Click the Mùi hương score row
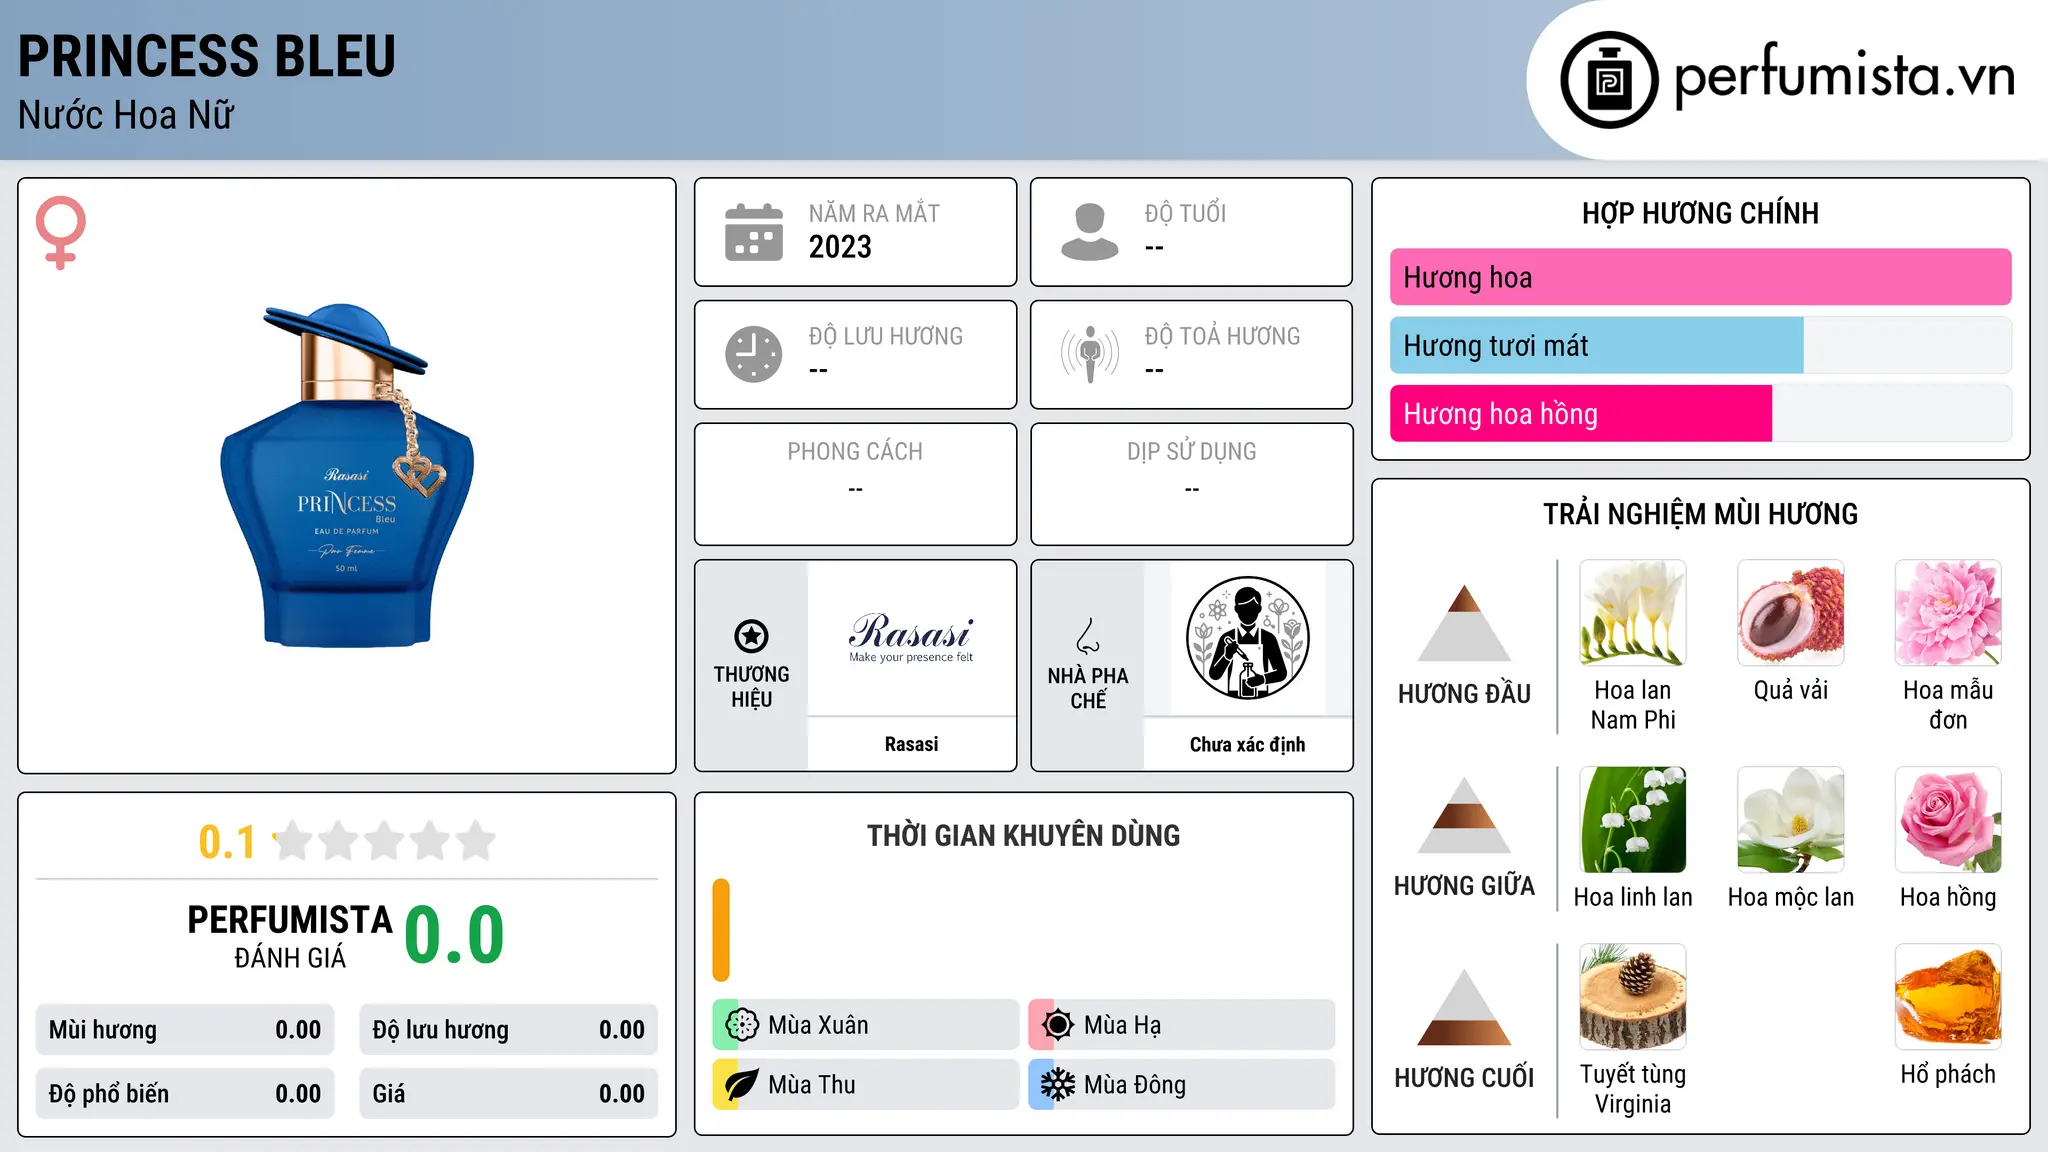 coord(185,1030)
